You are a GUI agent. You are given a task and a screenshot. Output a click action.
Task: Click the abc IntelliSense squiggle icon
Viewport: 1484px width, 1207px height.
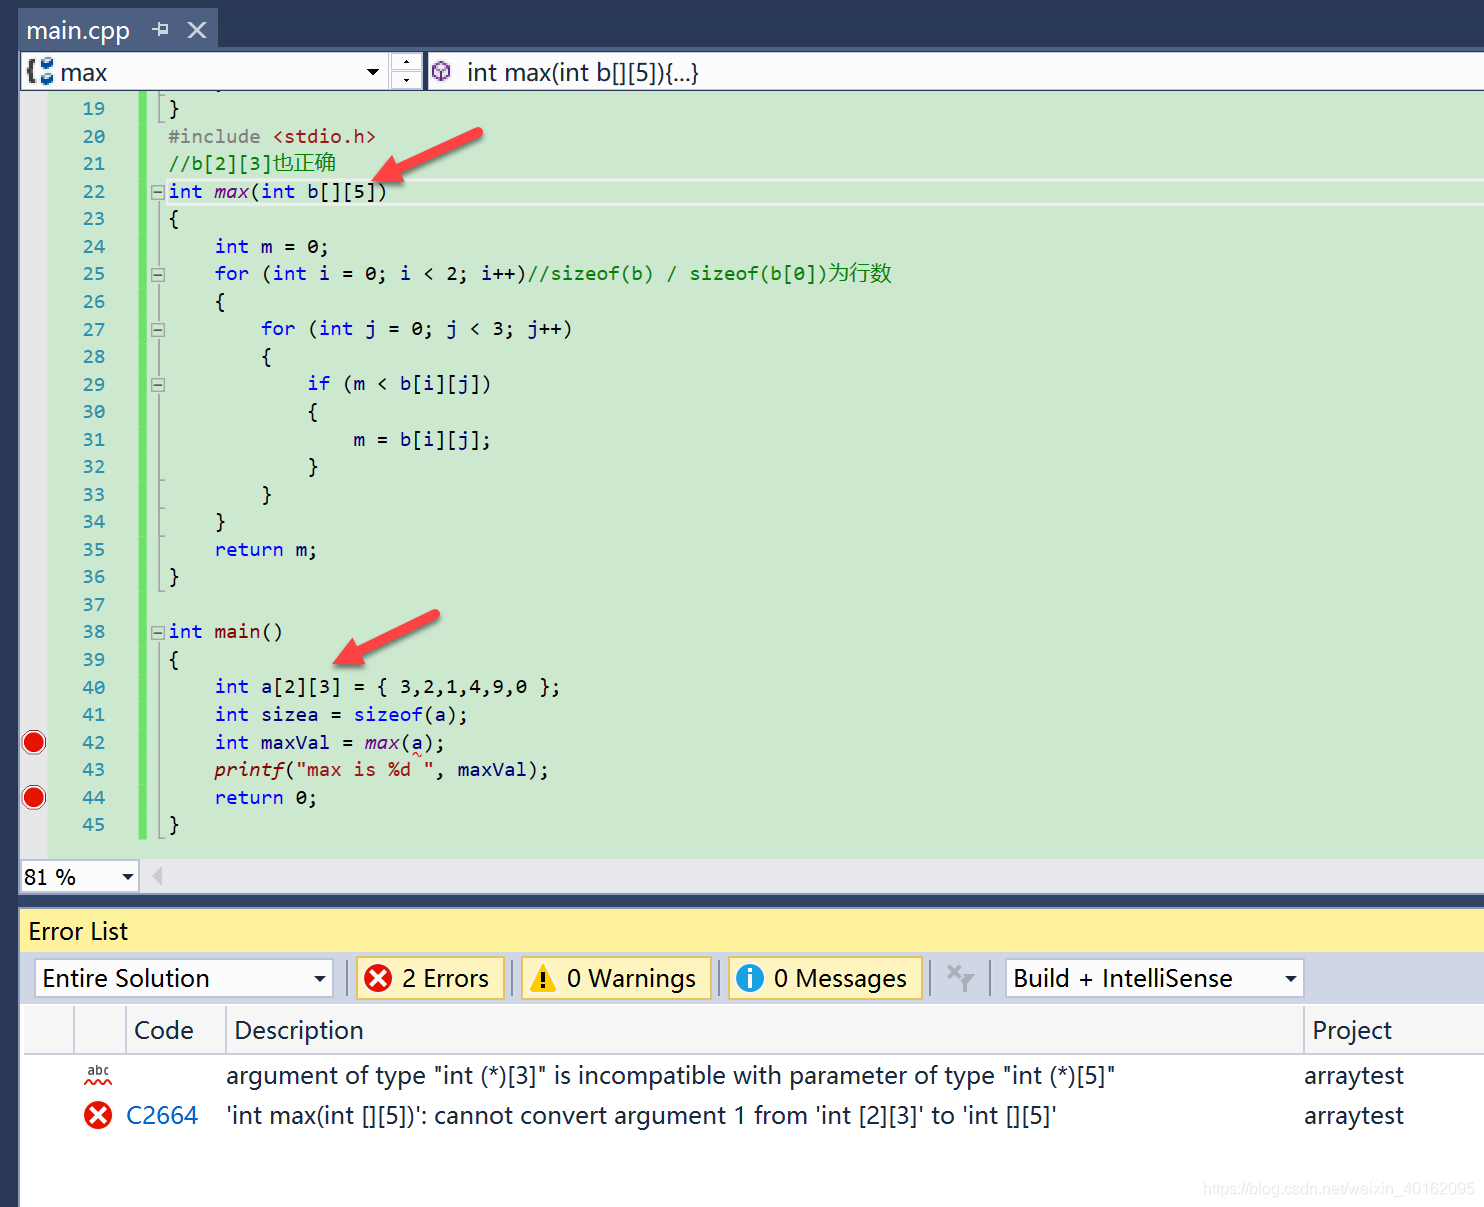pos(98,1076)
